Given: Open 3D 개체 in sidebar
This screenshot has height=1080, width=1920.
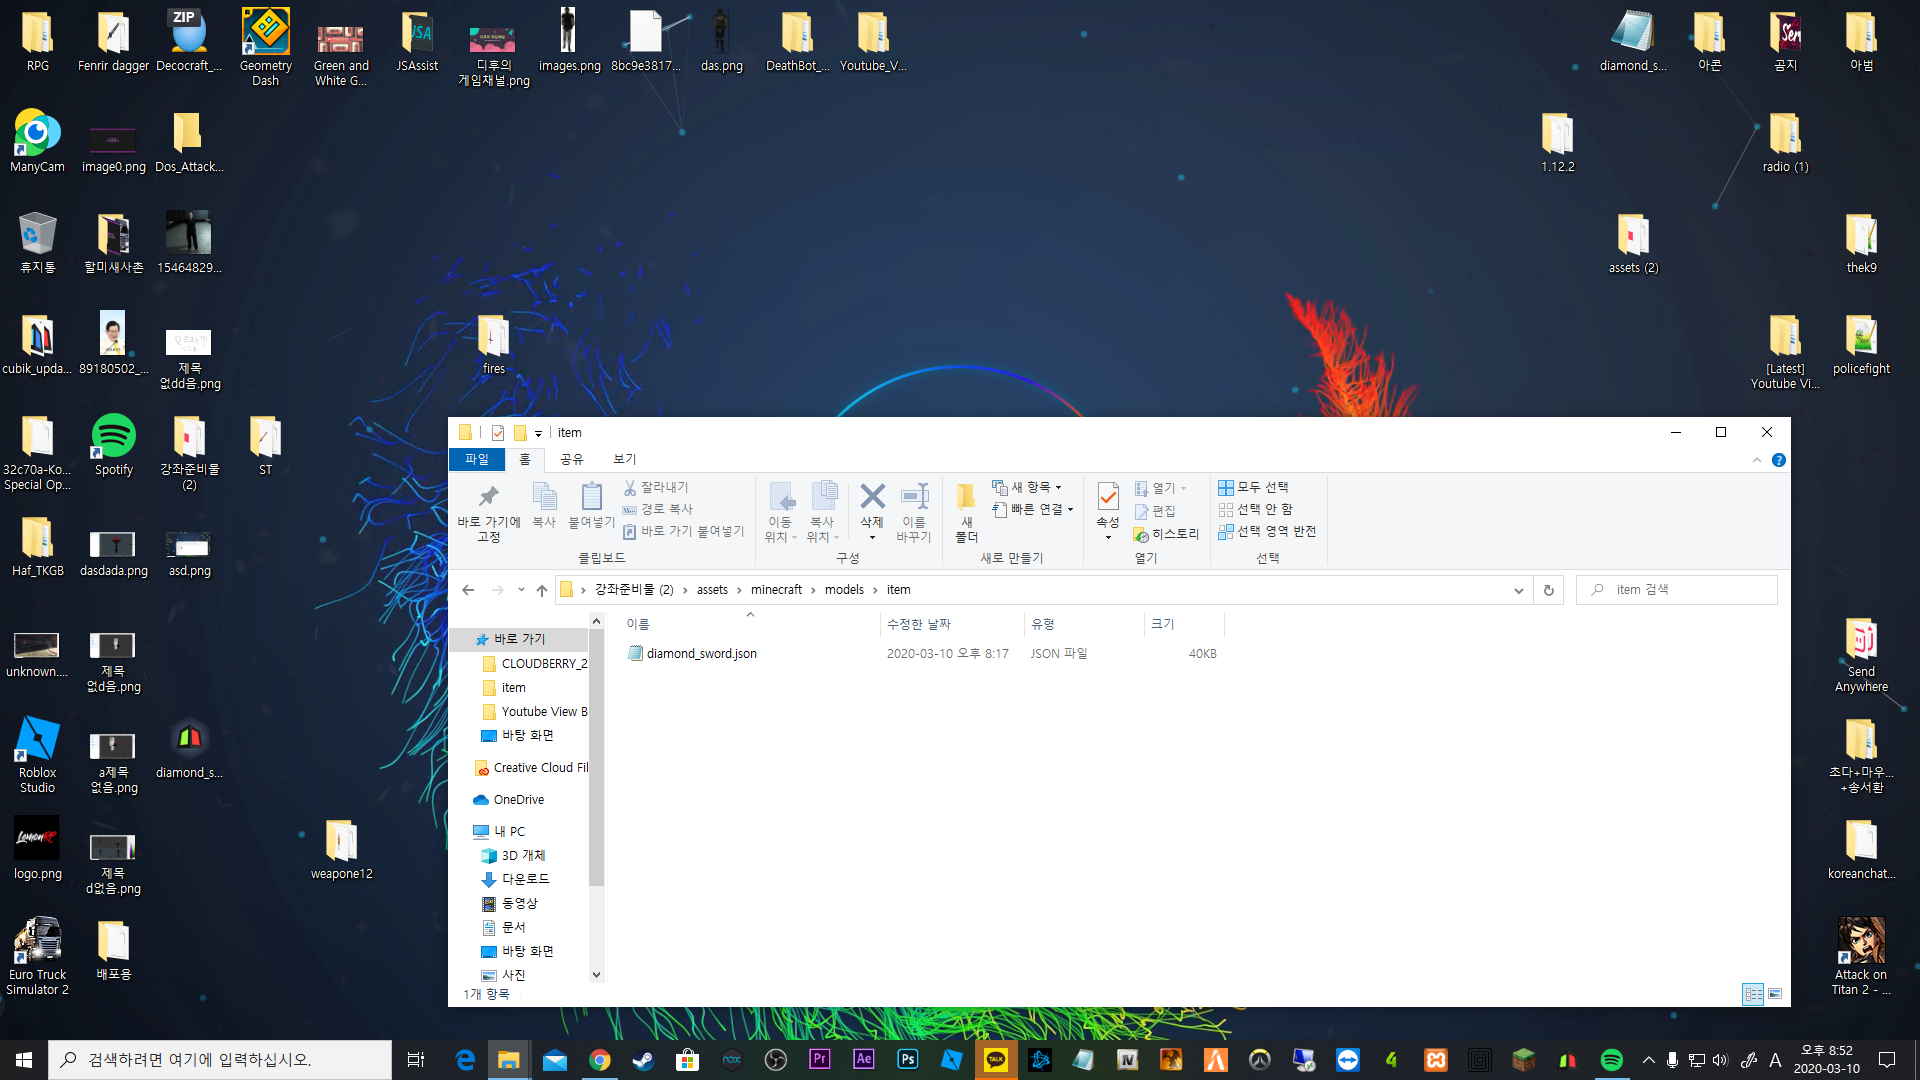Looking at the screenshot, I should (x=513, y=855).
